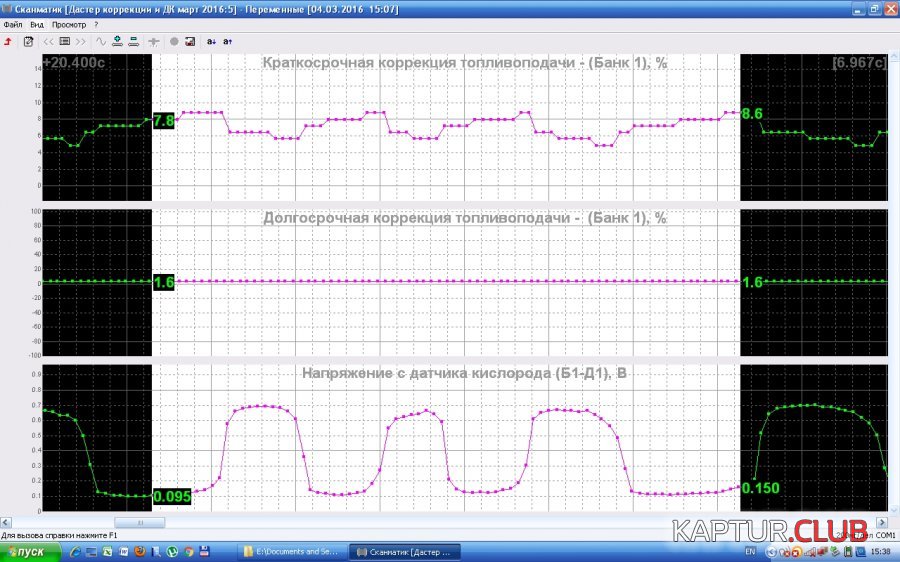The width and height of the screenshot is (900, 562).
Task: Launch Excel from quick launch
Action: [x=107, y=552]
